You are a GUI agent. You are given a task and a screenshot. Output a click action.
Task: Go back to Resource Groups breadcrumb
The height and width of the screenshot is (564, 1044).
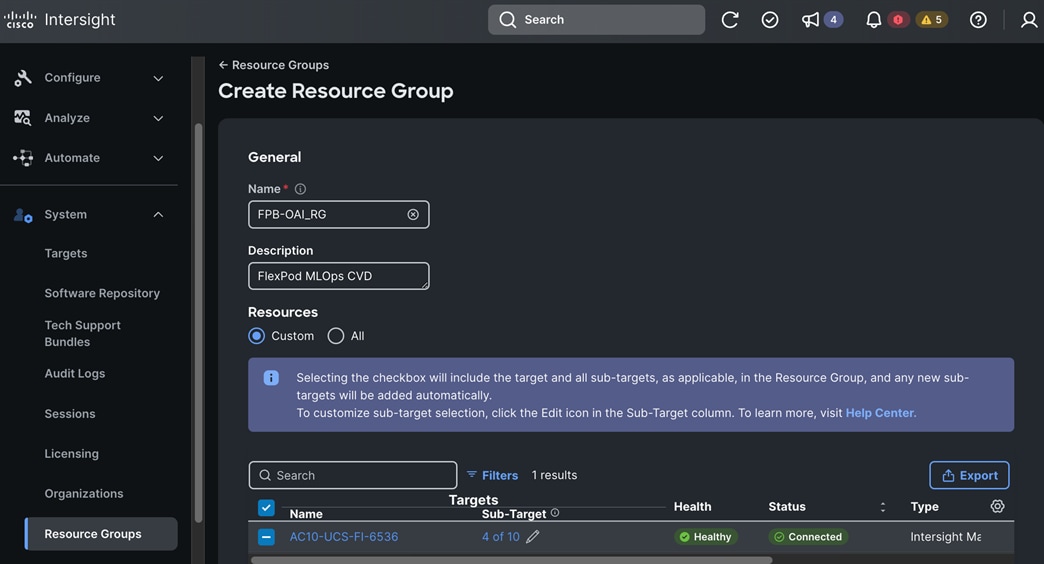[x=274, y=65]
